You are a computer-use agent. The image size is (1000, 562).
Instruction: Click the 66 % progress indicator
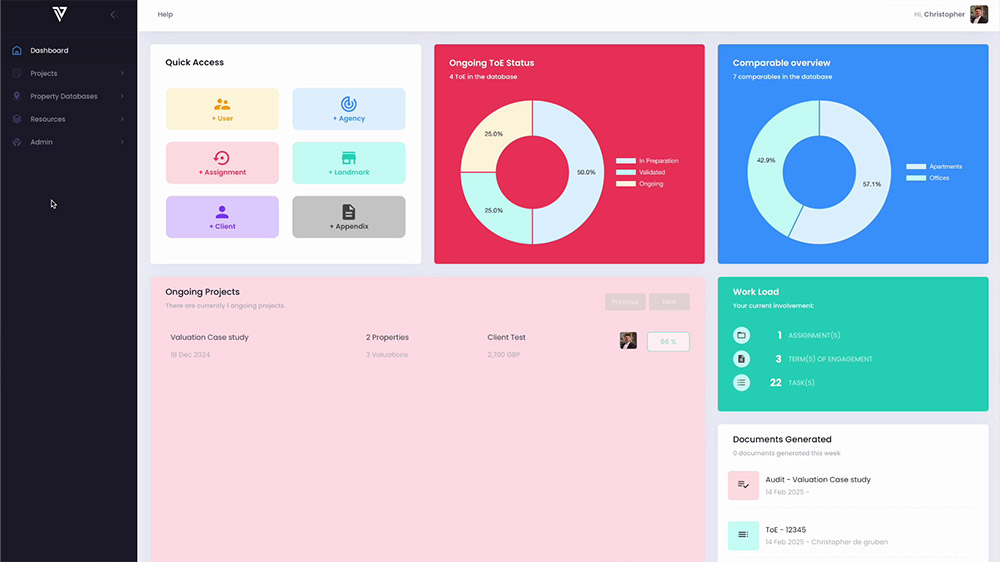click(668, 341)
